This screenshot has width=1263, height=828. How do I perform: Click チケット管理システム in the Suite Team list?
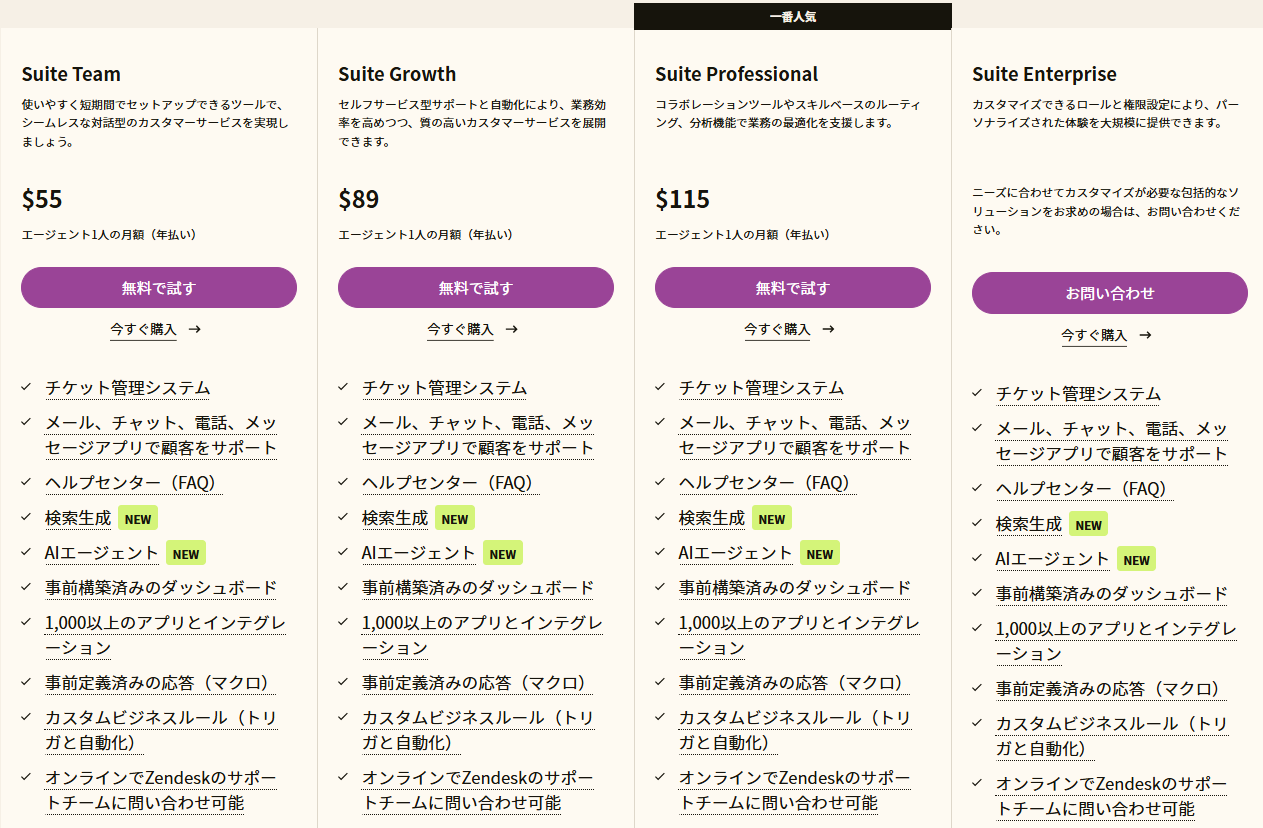(x=127, y=388)
